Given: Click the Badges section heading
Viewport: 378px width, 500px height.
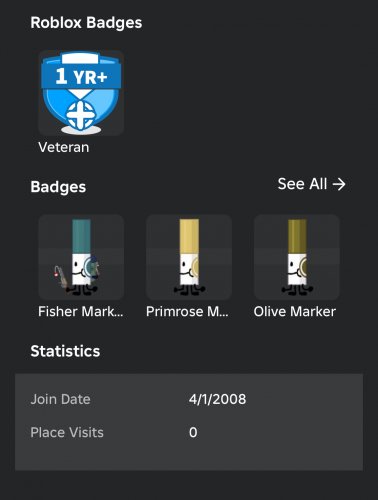Looking at the screenshot, I should coord(58,187).
